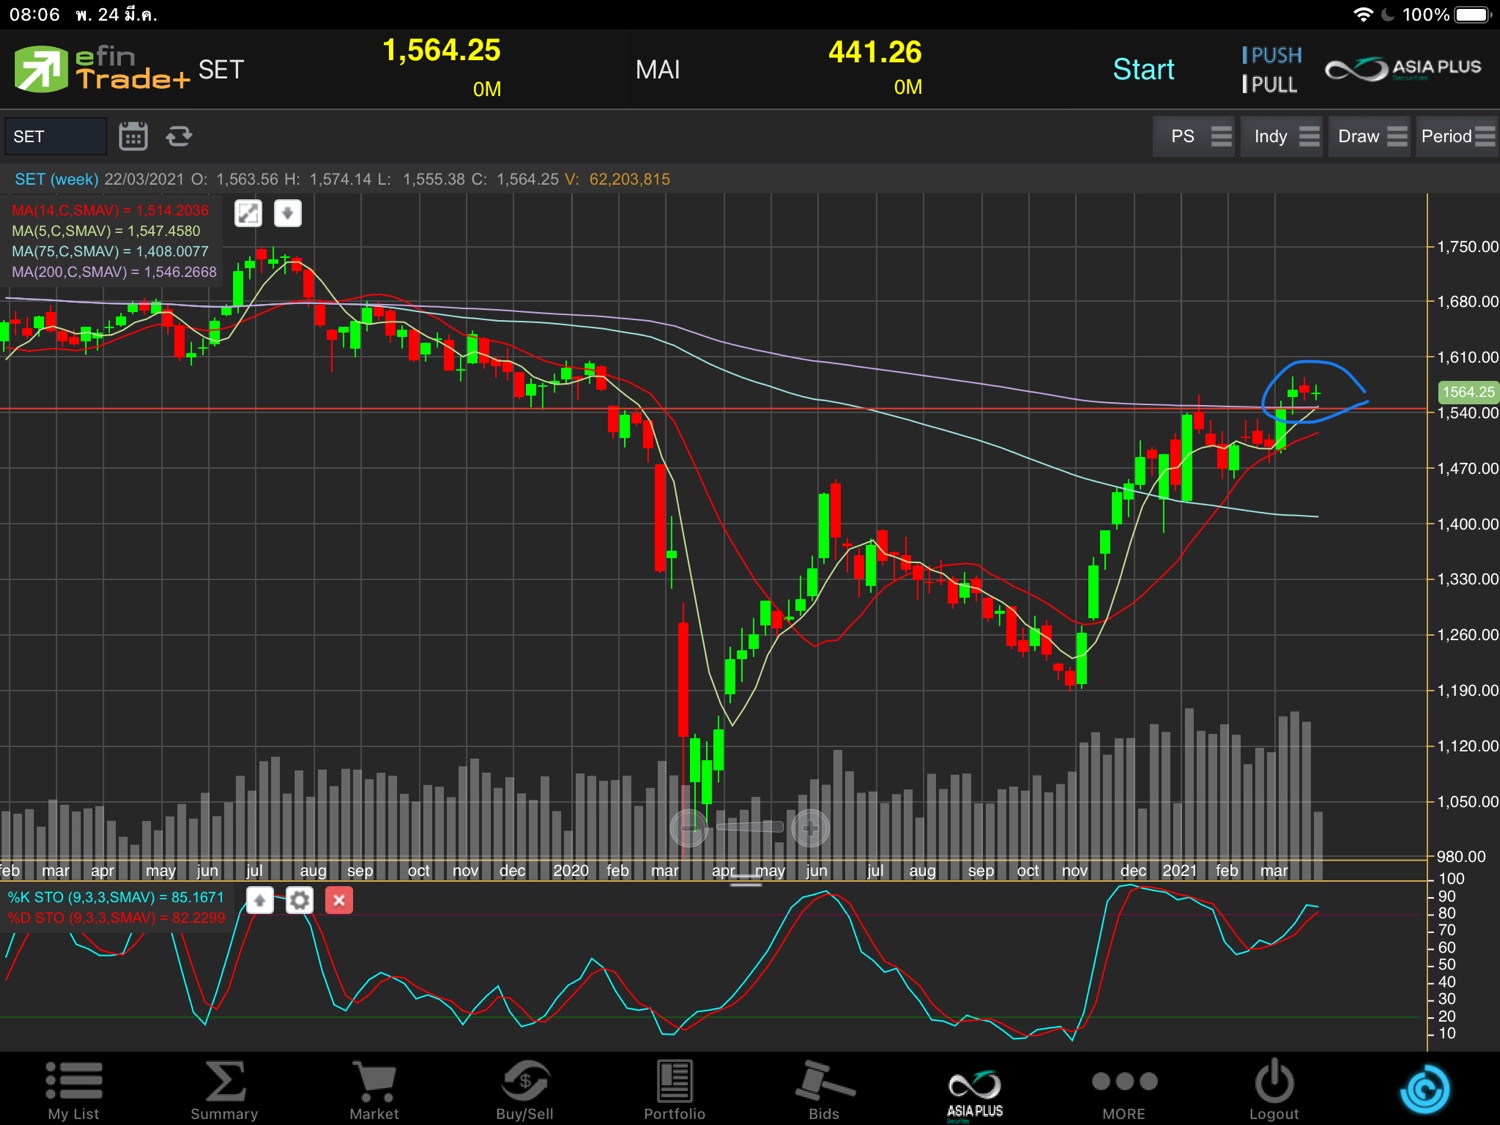This screenshot has width=1500, height=1125.
Task: Tap the 1,750.00 price axis label
Action: pos(1468,247)
